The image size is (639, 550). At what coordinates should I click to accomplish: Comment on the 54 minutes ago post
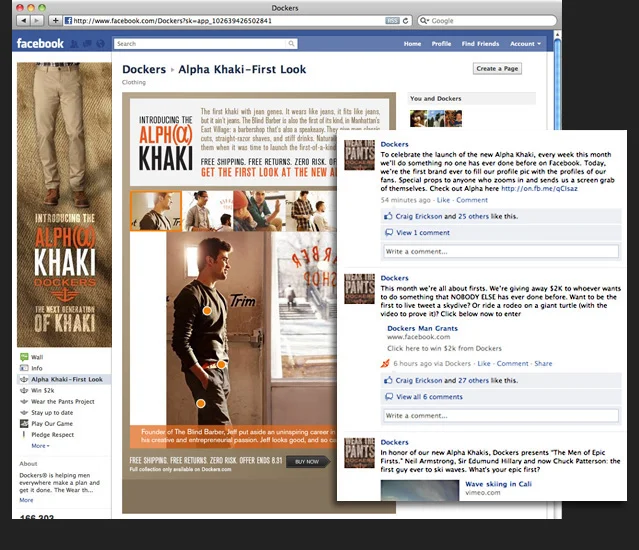[472, 200]
